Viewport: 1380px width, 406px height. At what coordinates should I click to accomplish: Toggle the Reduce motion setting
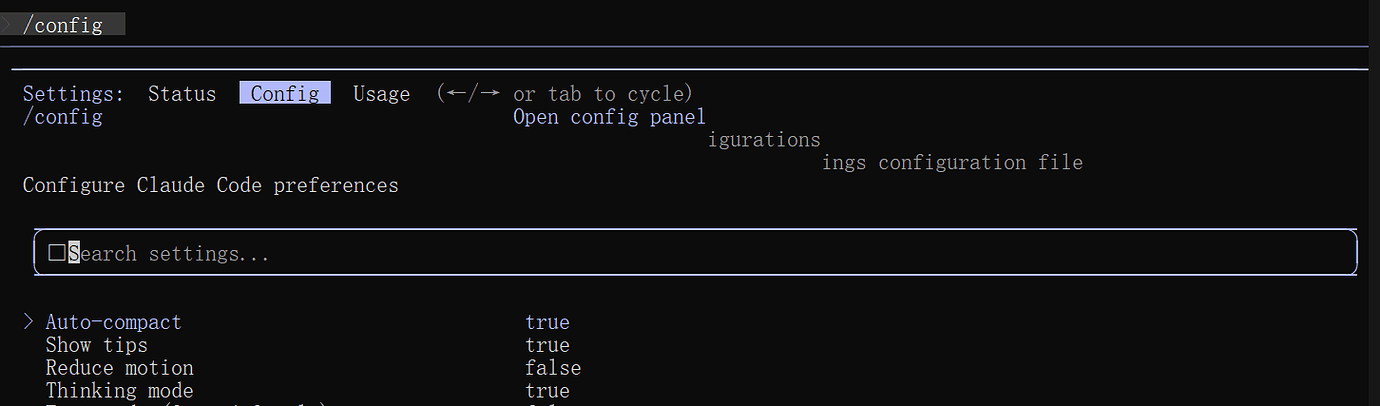[119, 368]
